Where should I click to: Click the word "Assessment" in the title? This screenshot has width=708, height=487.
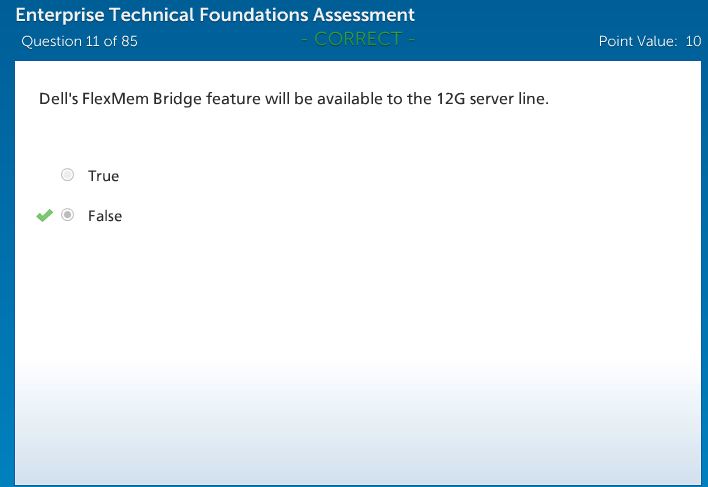click(x=363, y=15)
